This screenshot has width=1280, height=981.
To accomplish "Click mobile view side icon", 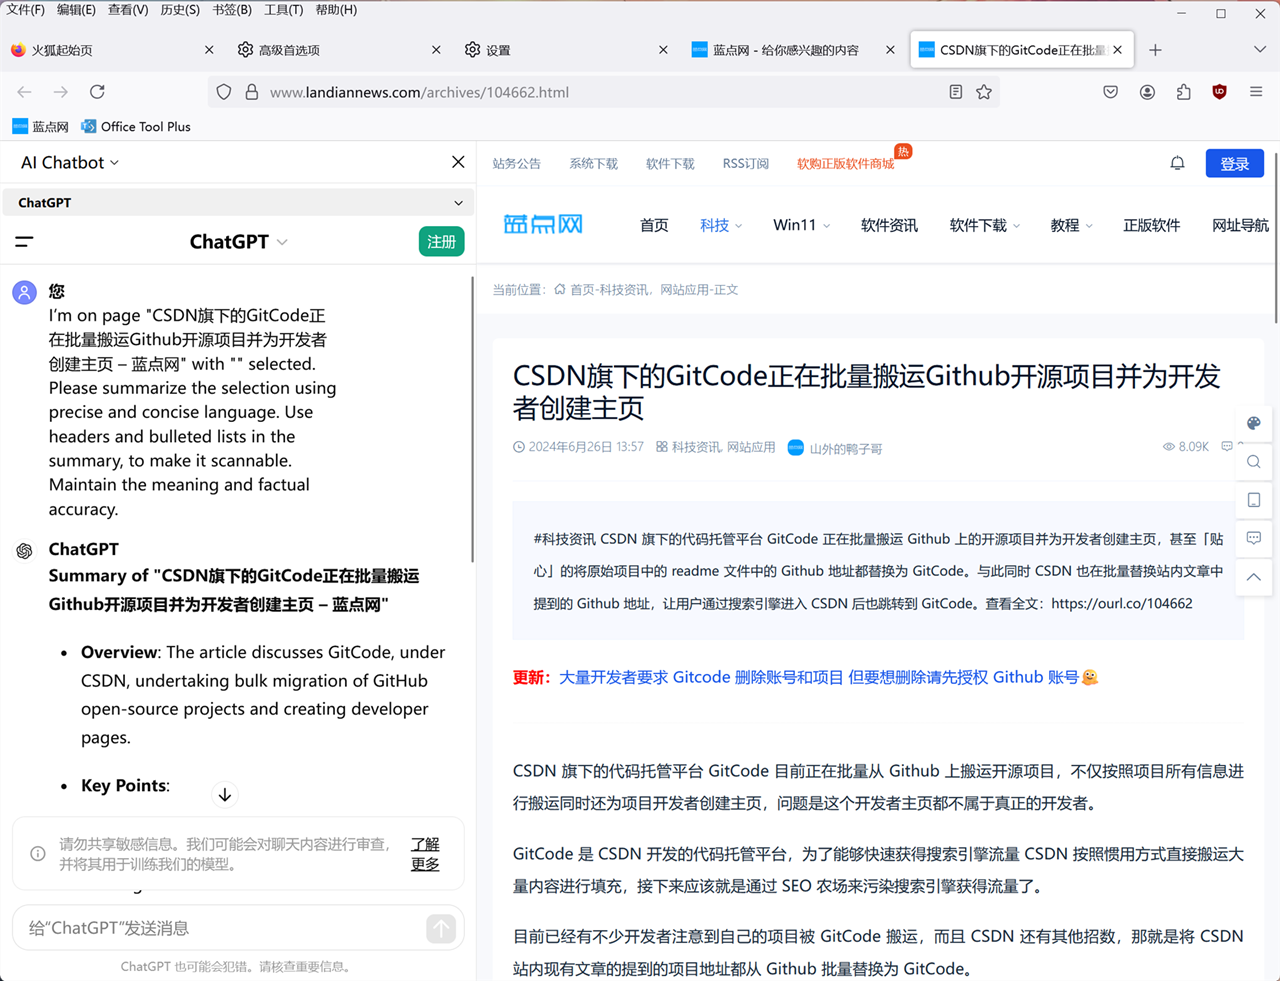I will pos(1254,500).
